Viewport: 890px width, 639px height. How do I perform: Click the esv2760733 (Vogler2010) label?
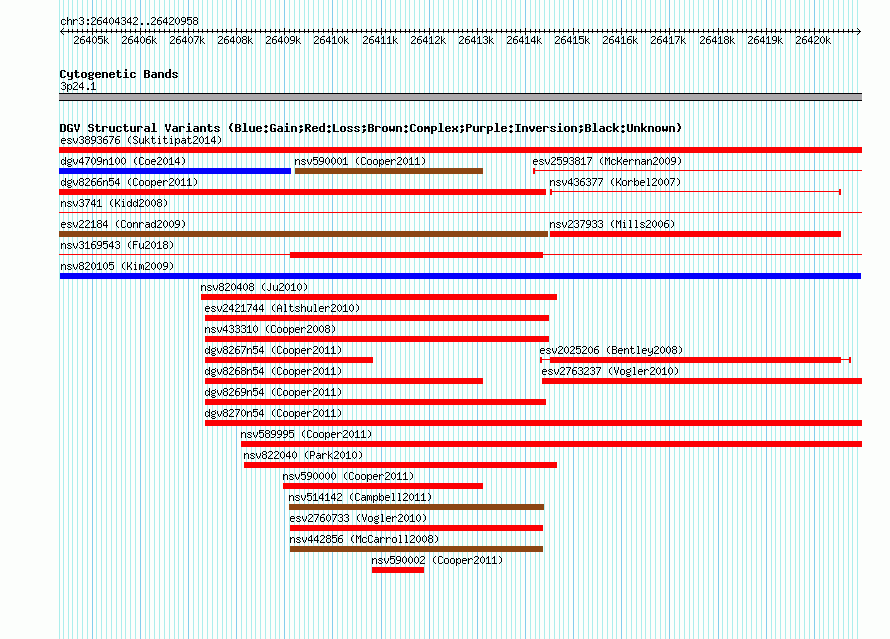click(358, 518)
